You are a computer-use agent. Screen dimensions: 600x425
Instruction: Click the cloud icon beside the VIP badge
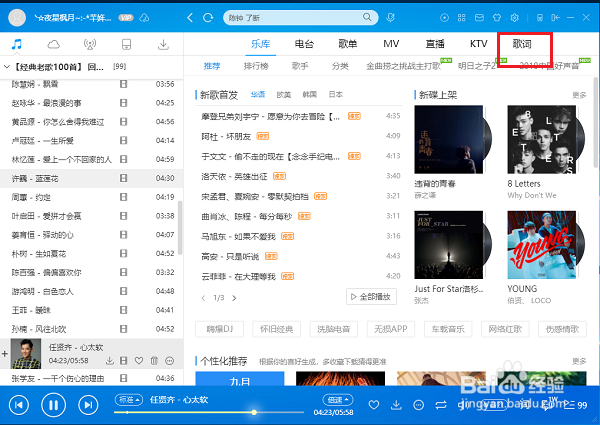144,18
